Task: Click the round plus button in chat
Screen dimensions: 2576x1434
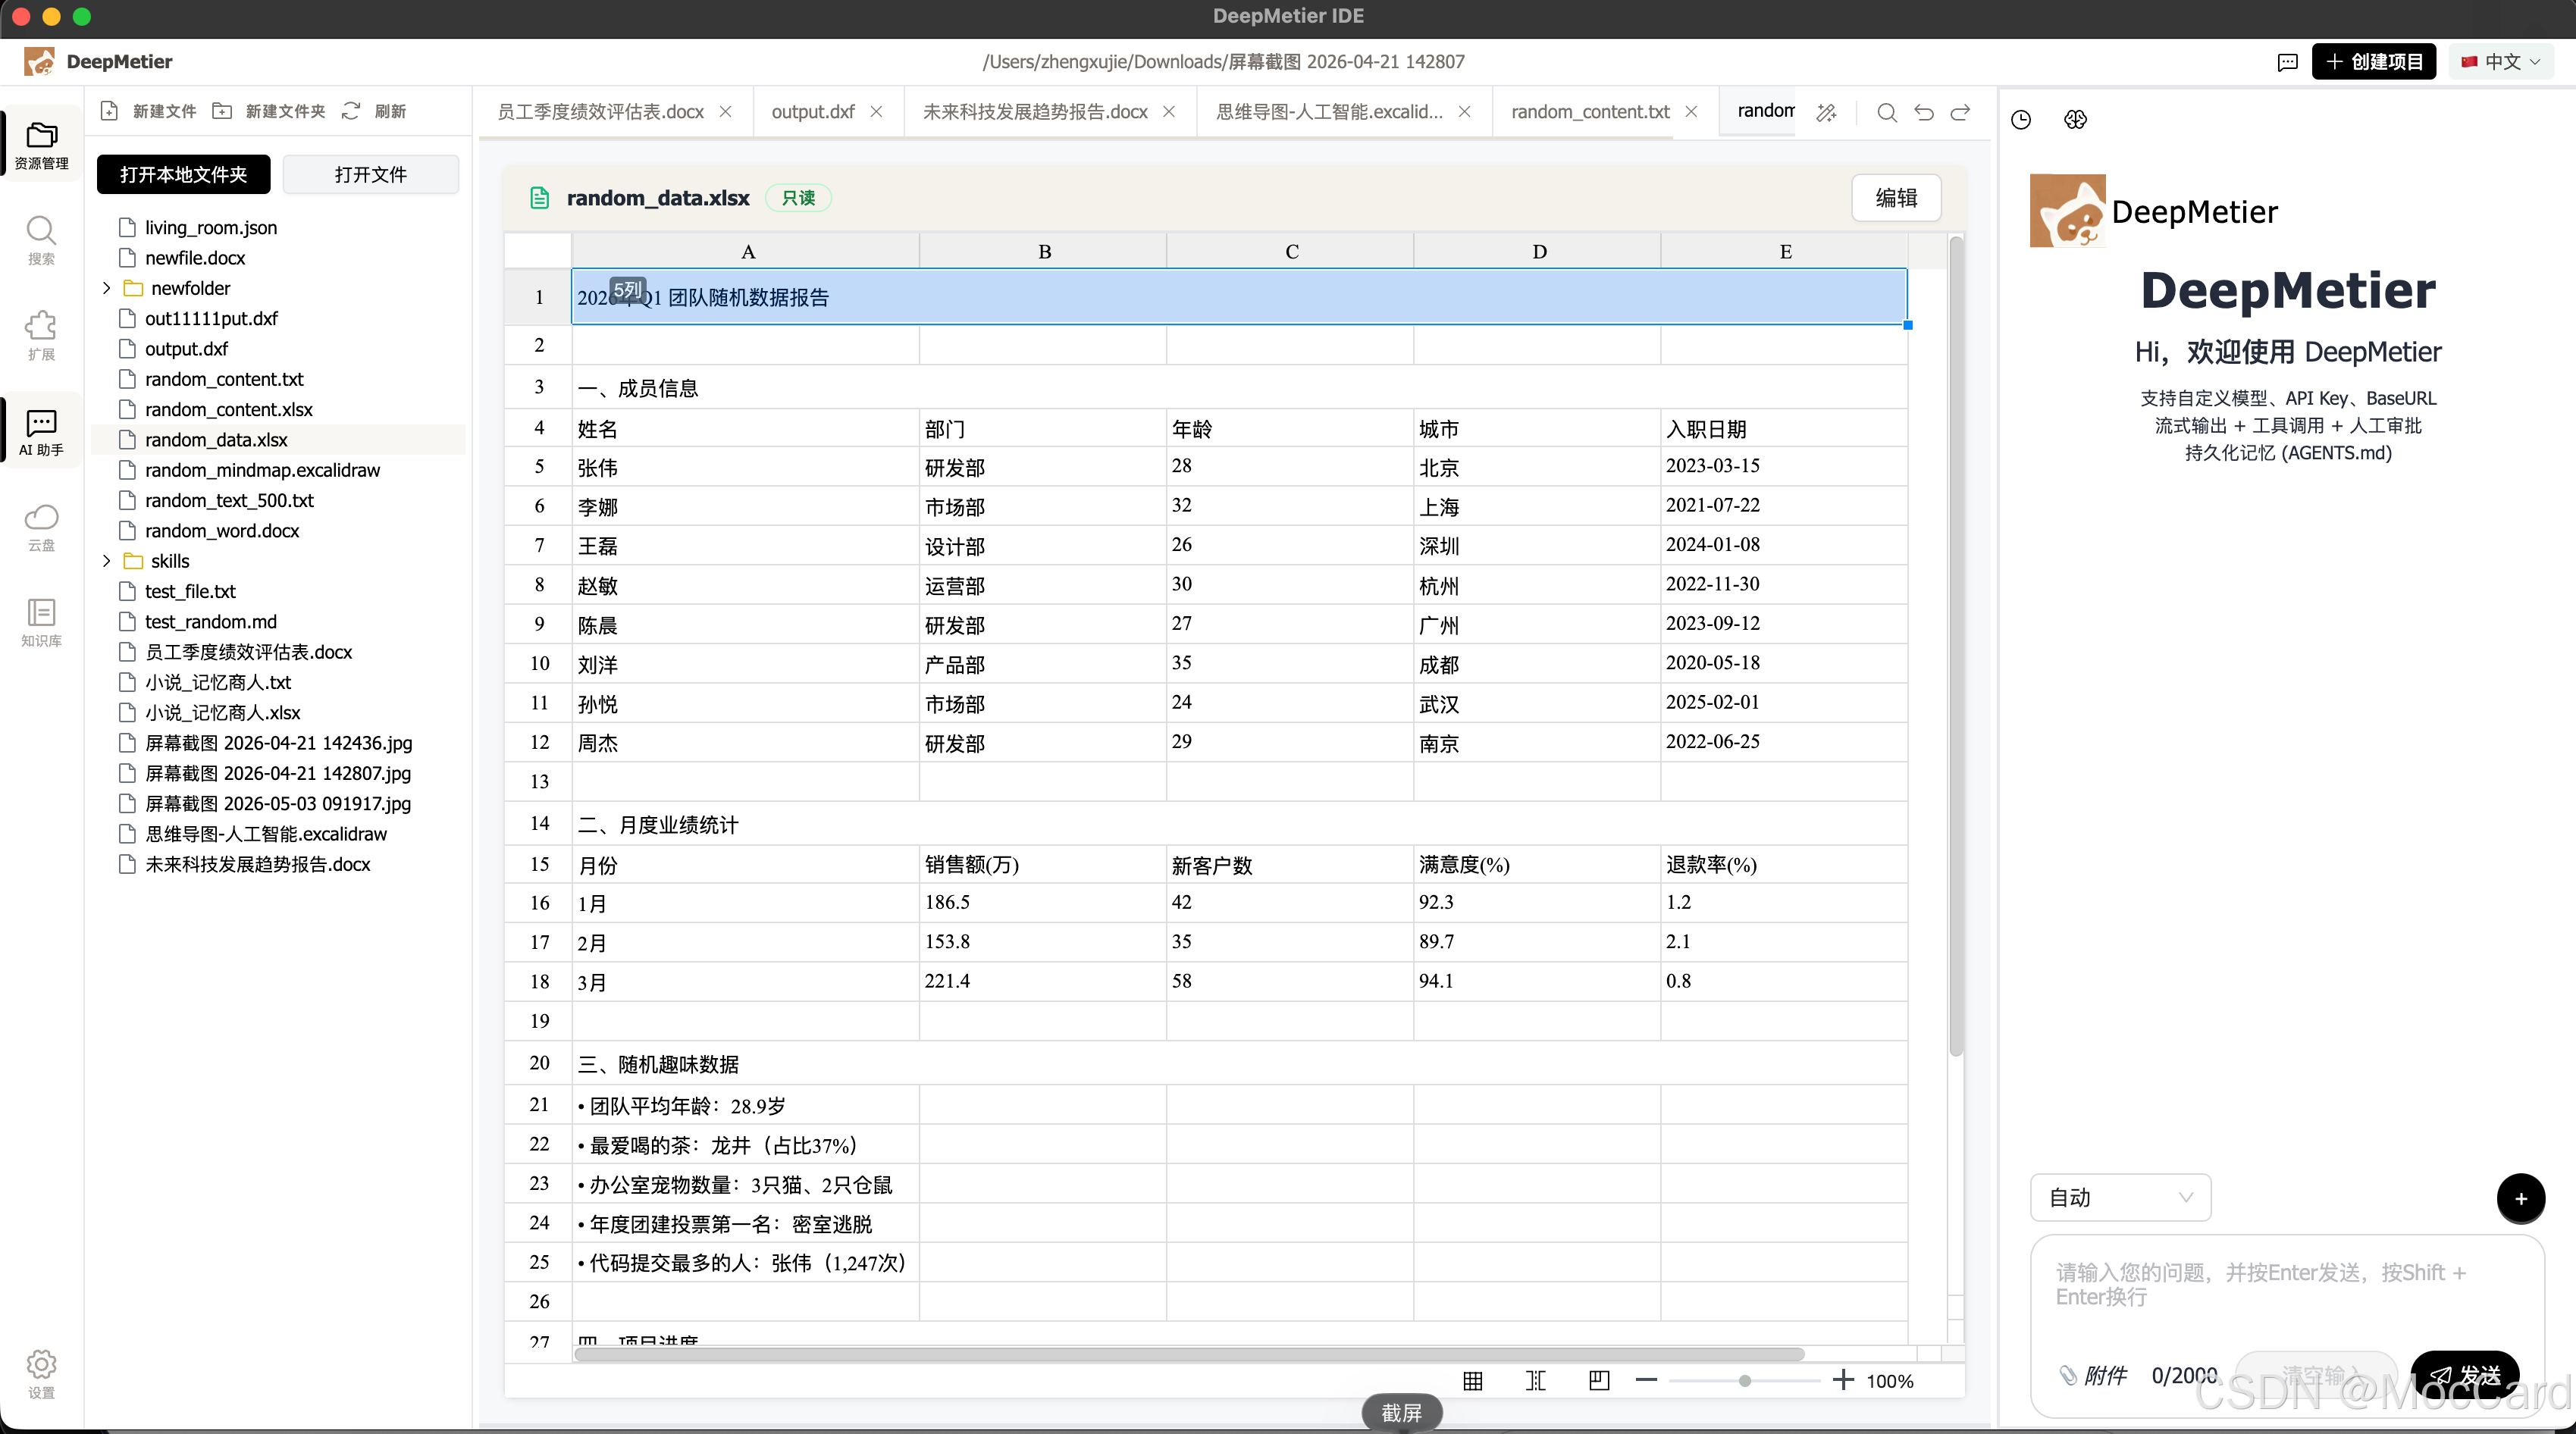Action: point(2520,1198)
